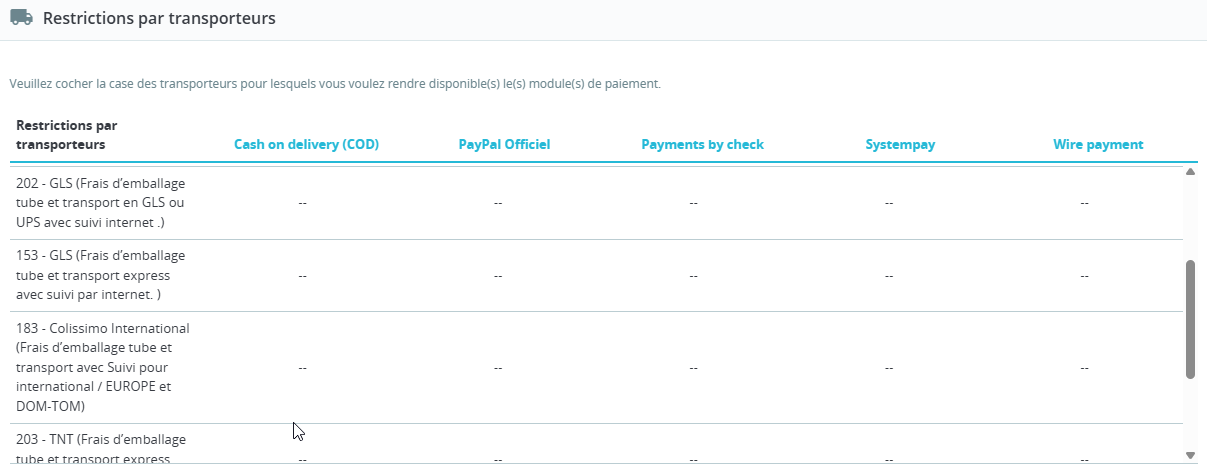This screenshot has height=473, width=1207.
Task: Select the 202 - GLS carrier row label
Action: (x=101, y=203)
